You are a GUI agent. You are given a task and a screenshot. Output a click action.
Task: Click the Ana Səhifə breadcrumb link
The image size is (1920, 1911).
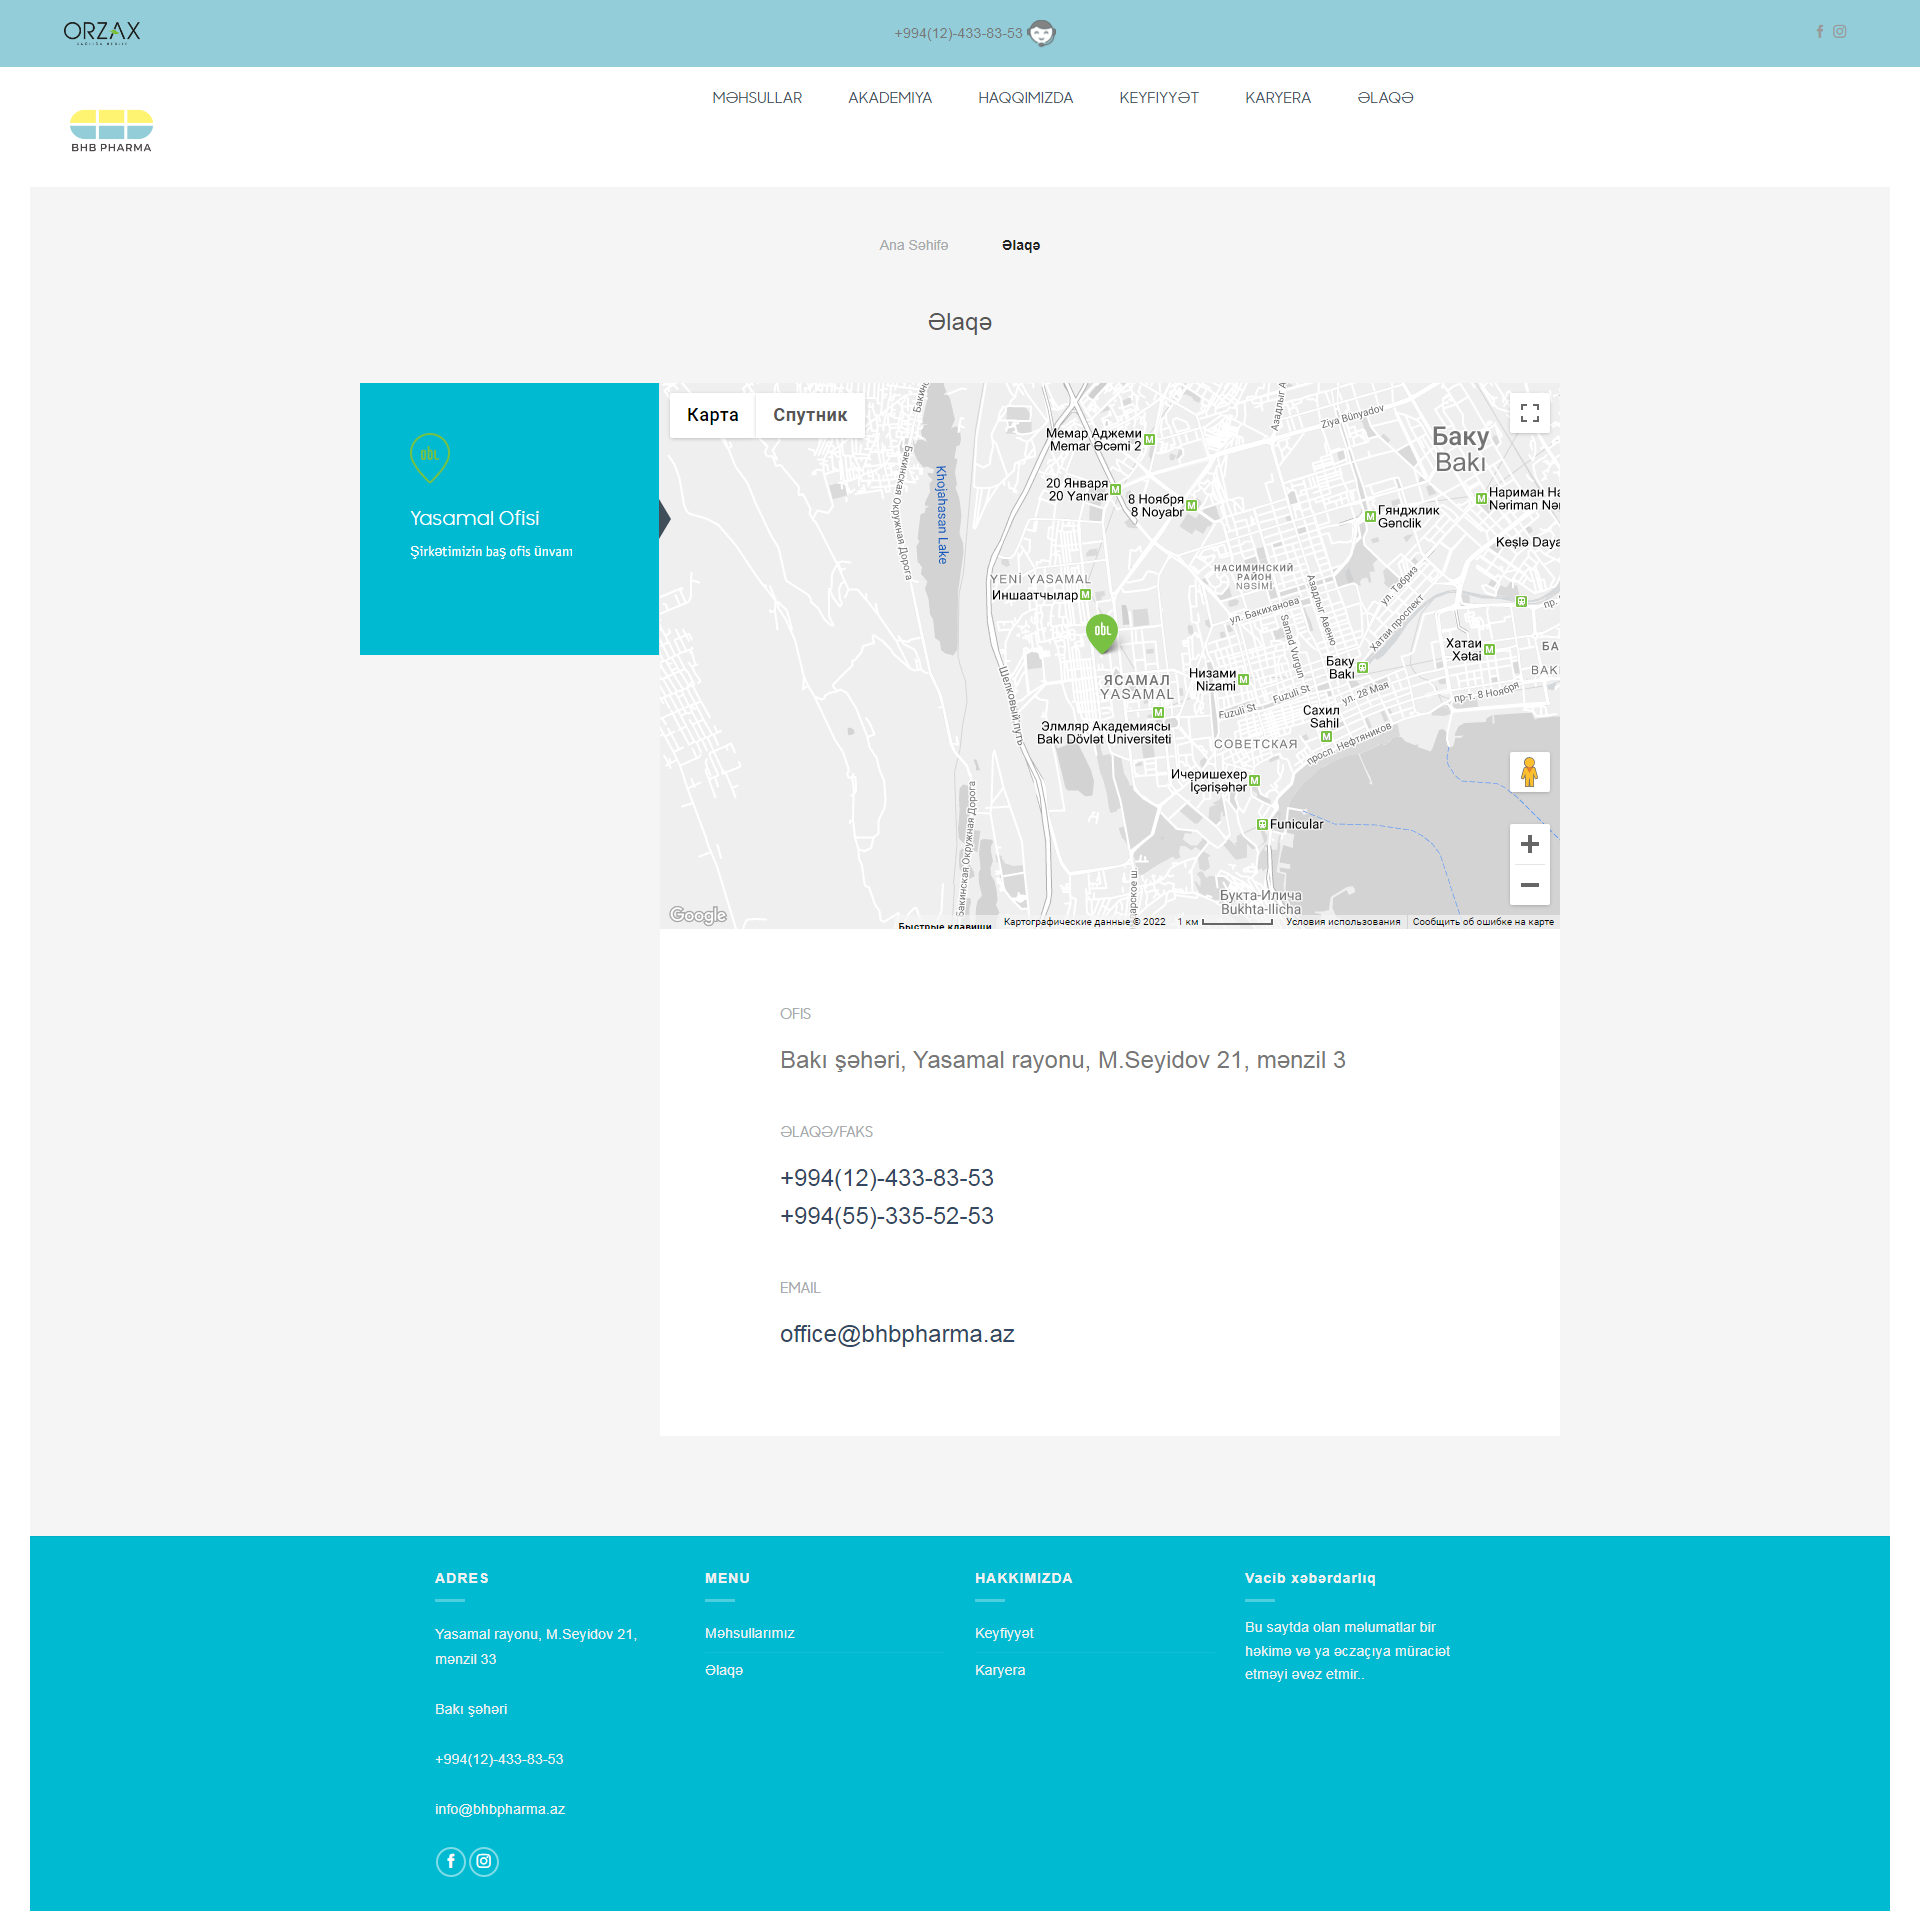(x=913, y=245)
